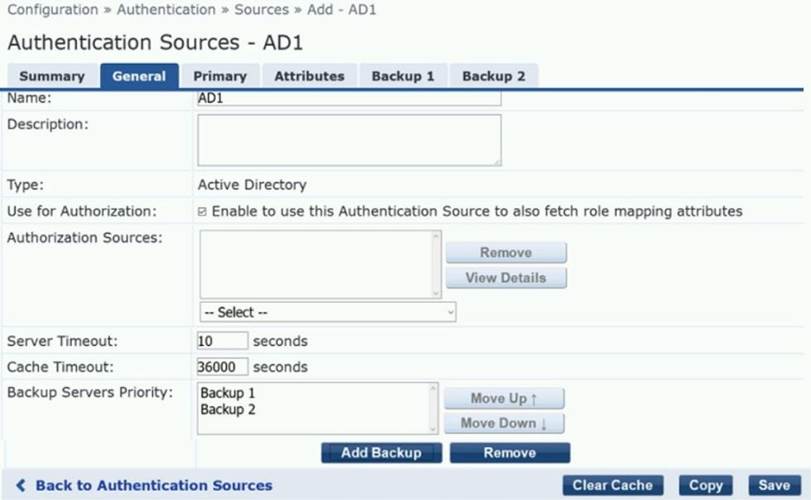Go to the Attributes tab
This screenshot has width=811, height=500.
click(x=309, y=76)
